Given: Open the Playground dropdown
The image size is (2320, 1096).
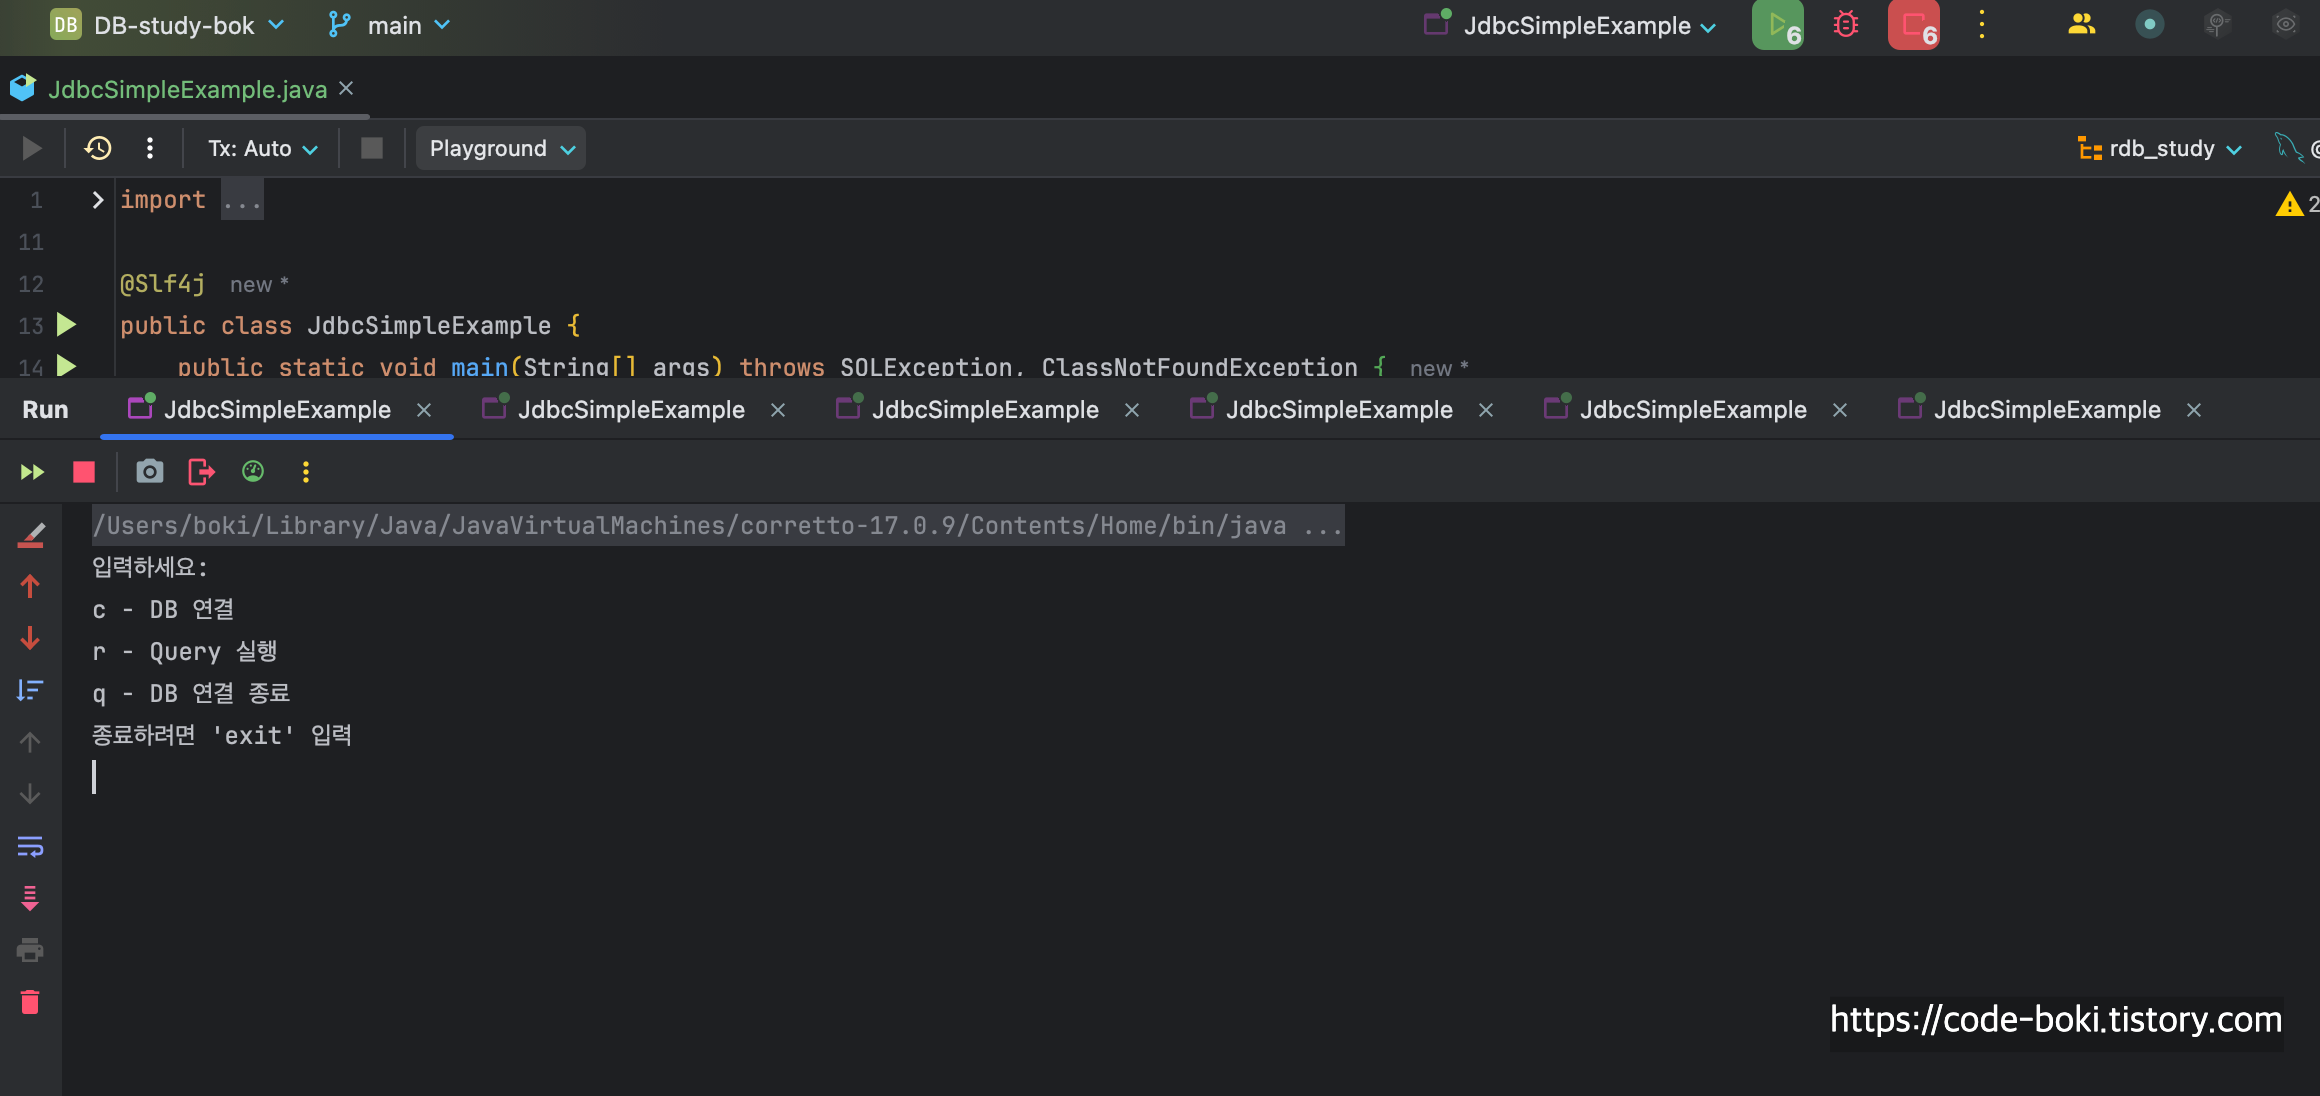Looking at the screenshot, I should click(x=501, y=149).
